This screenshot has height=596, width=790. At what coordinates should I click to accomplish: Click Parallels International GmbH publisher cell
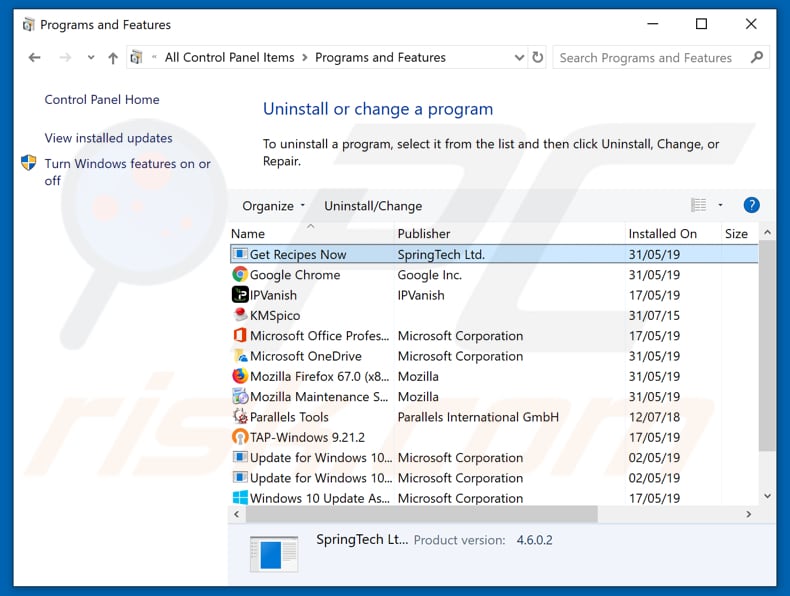tap(478, 417)
